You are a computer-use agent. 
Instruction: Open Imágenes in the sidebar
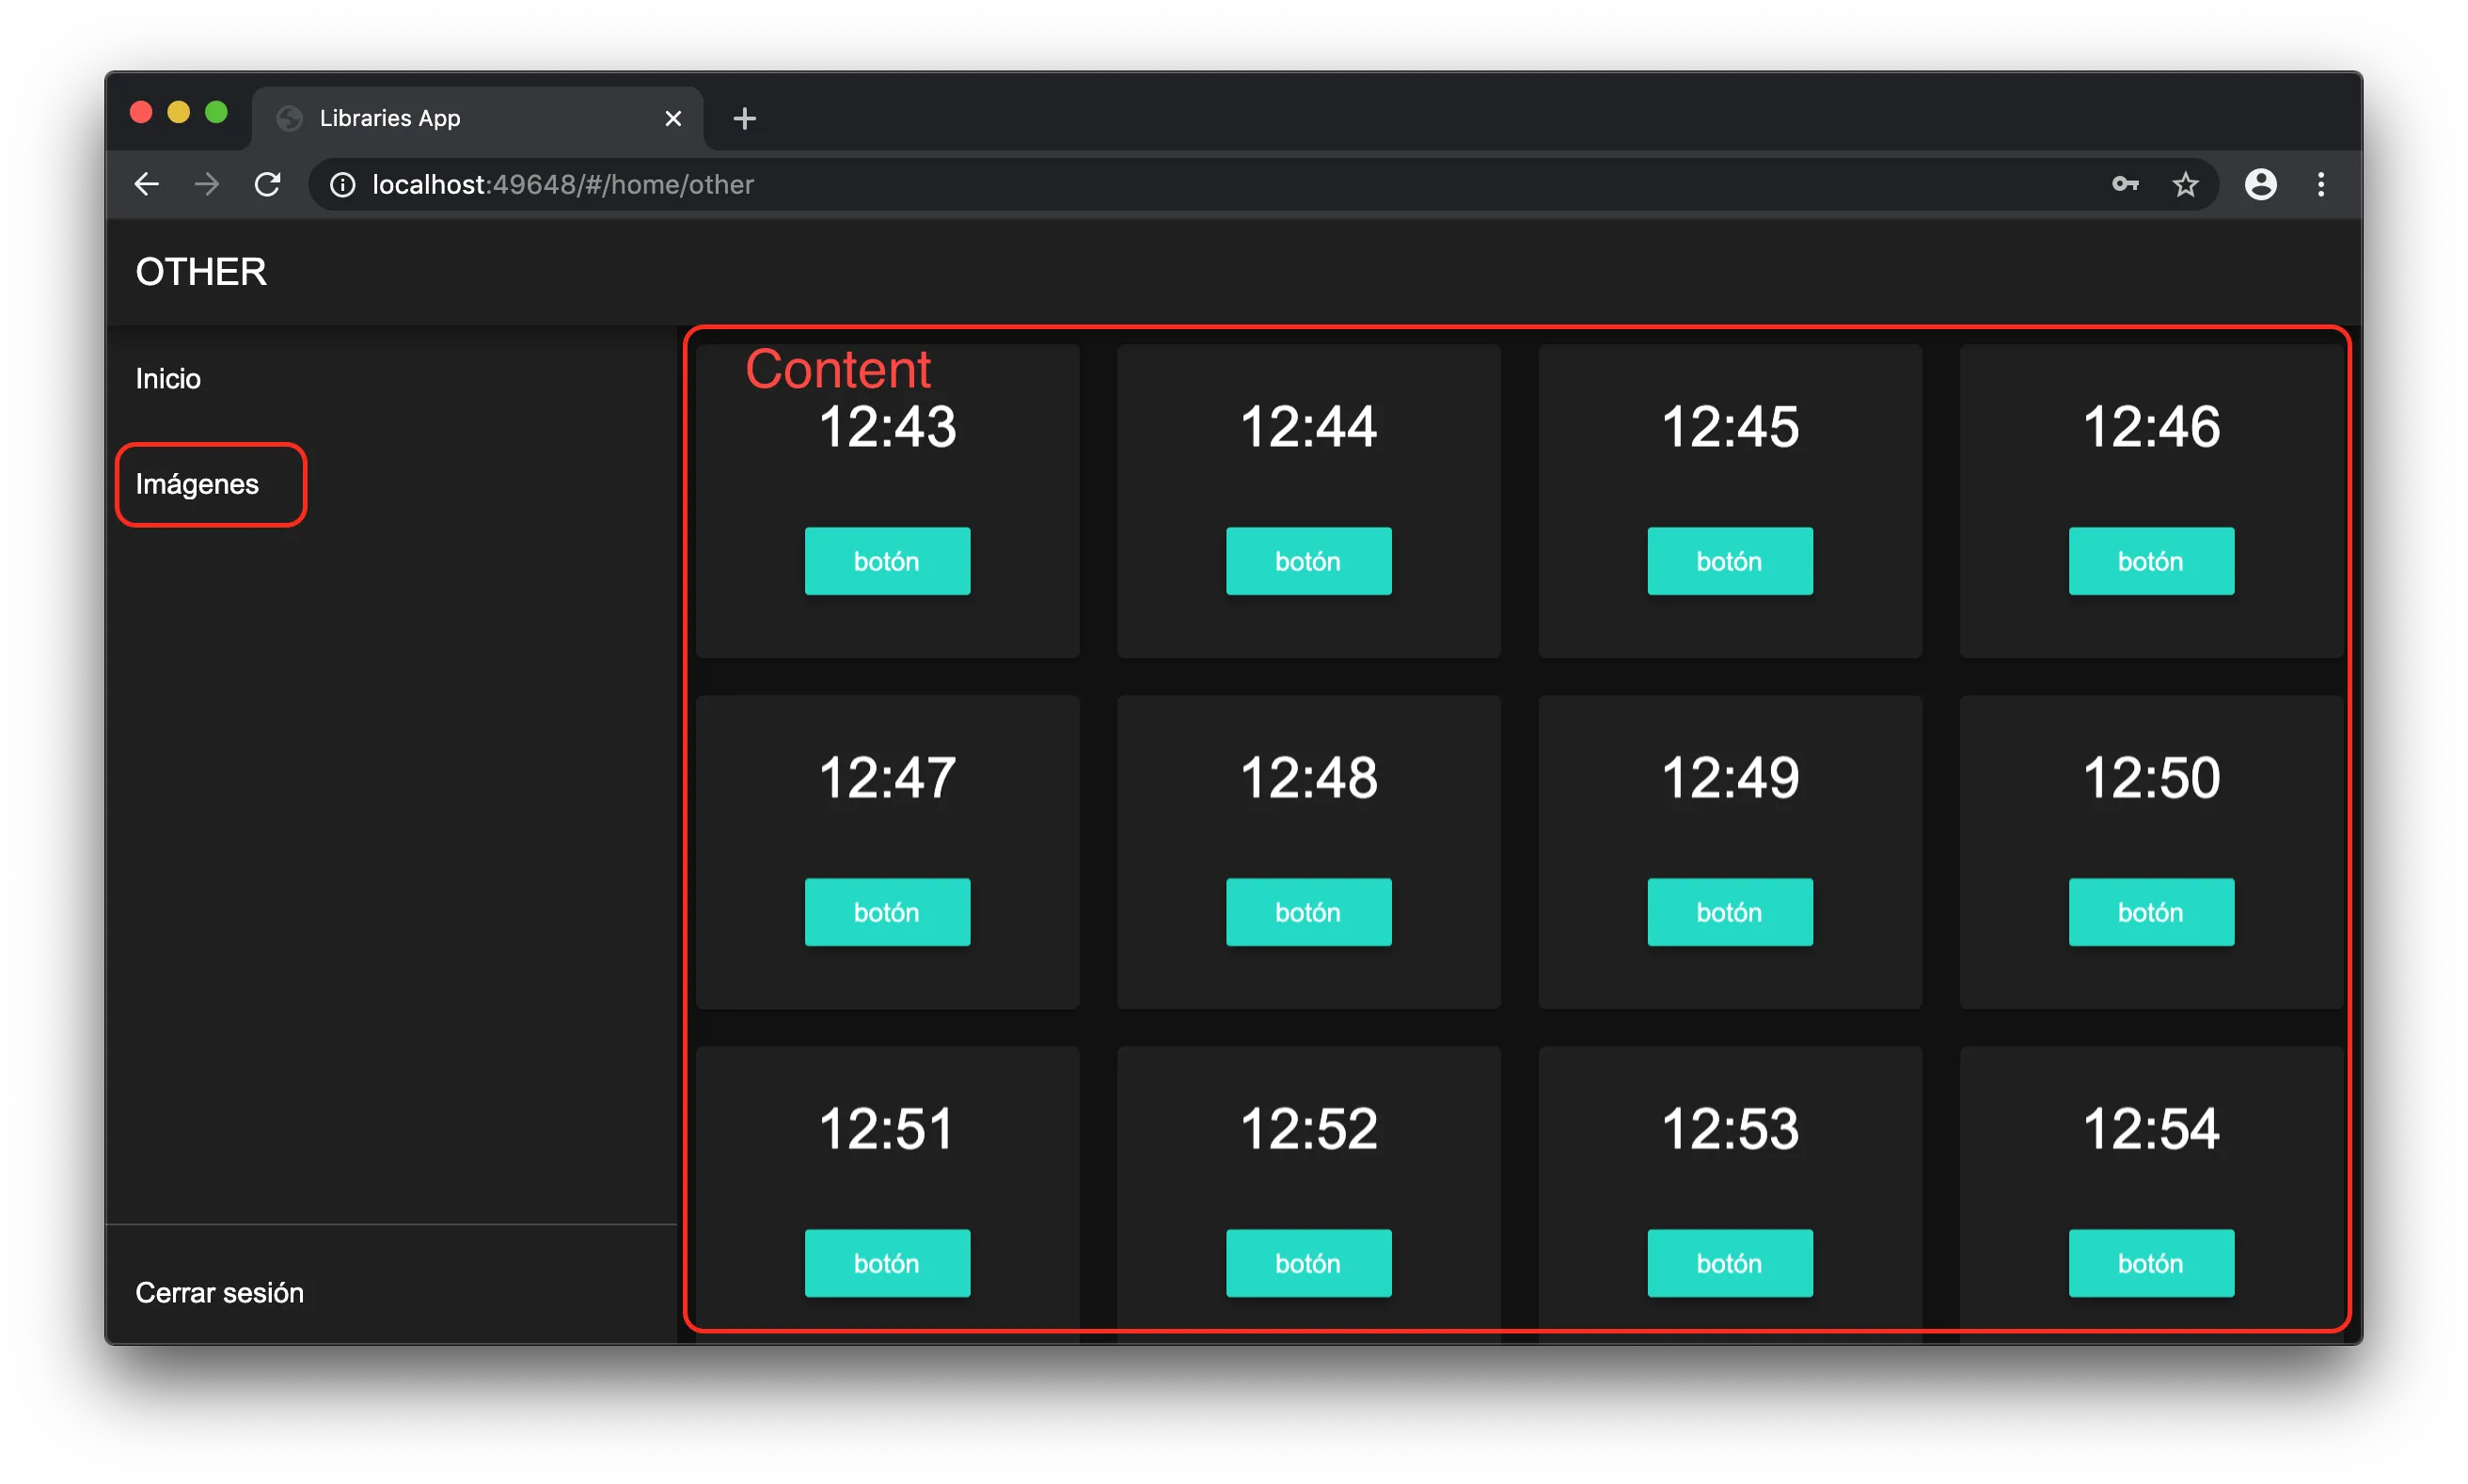point(197,485)
